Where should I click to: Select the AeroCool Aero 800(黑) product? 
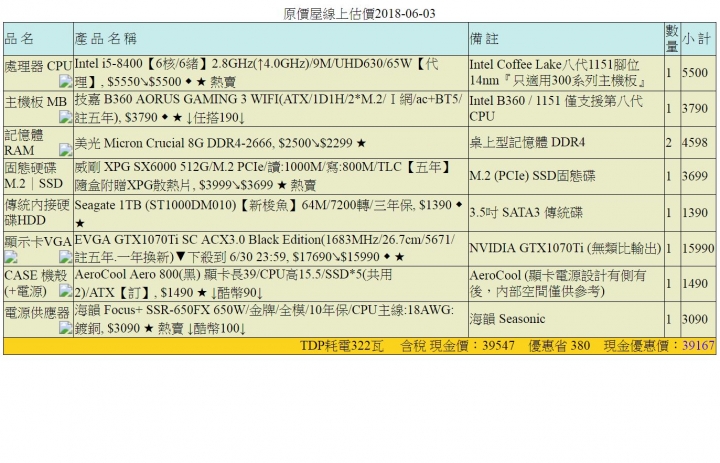233,283
